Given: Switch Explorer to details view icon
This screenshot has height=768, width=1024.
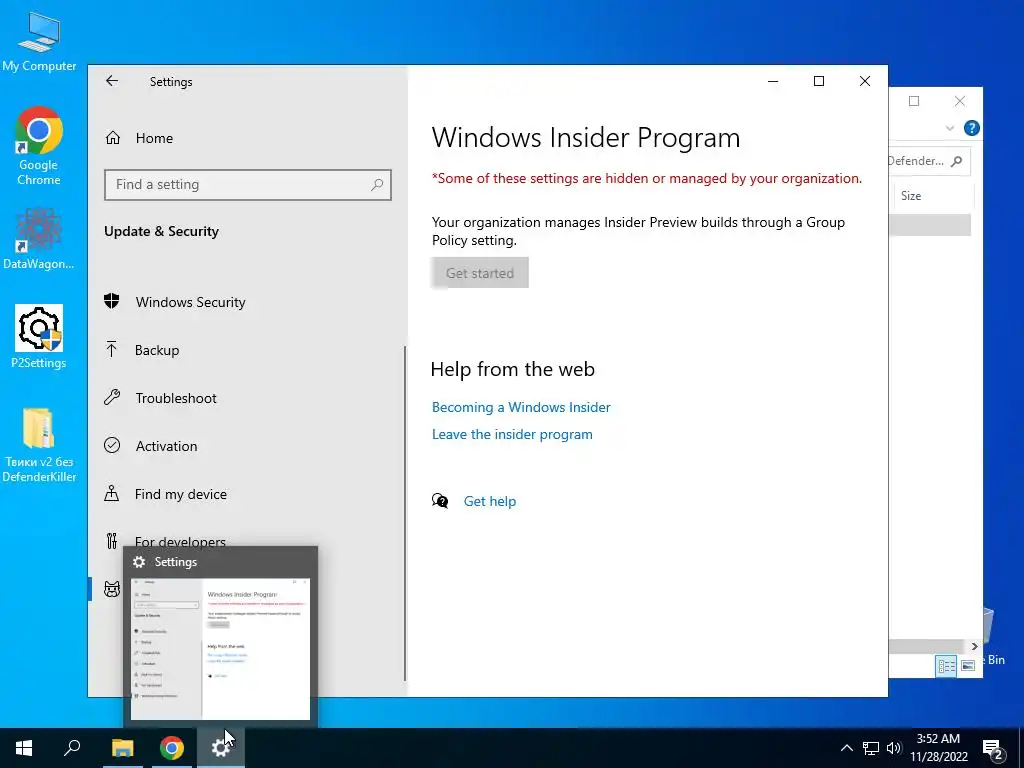Looking at the screenshot, I should [x=946, y=666].
